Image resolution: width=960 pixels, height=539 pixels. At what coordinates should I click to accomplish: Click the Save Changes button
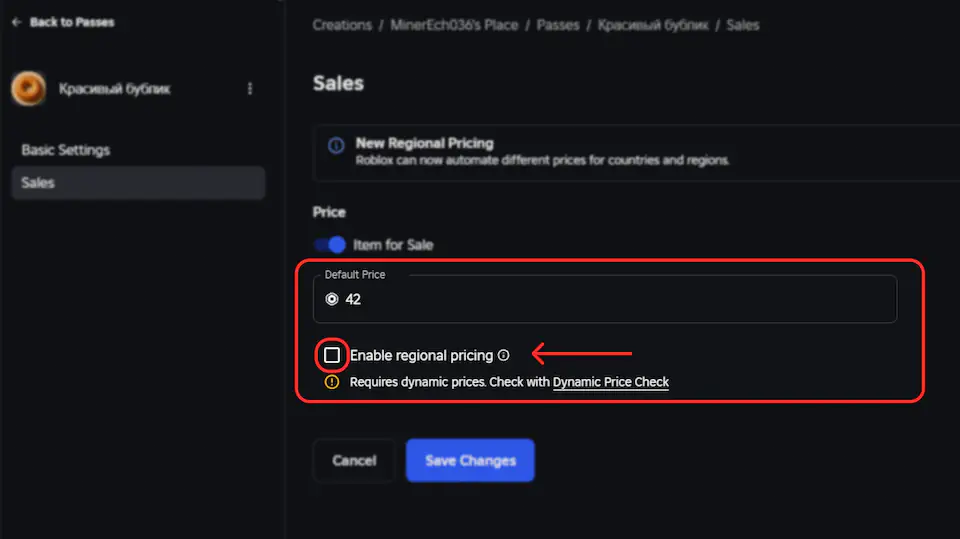tap(470, 461)
